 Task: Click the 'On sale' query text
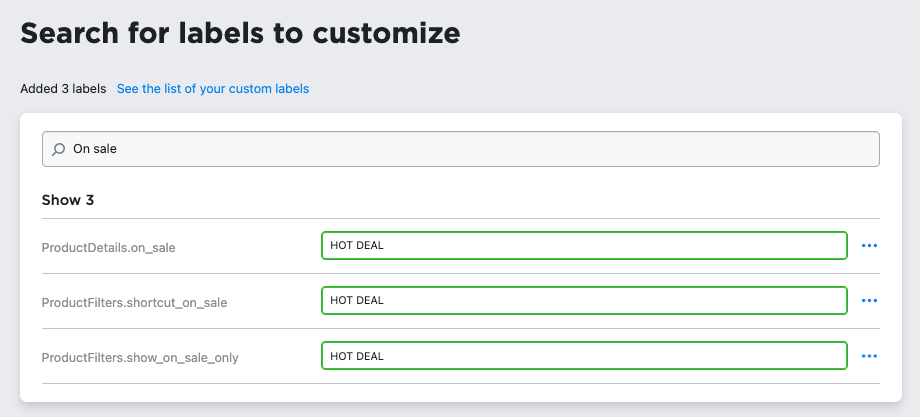point(96,149)
